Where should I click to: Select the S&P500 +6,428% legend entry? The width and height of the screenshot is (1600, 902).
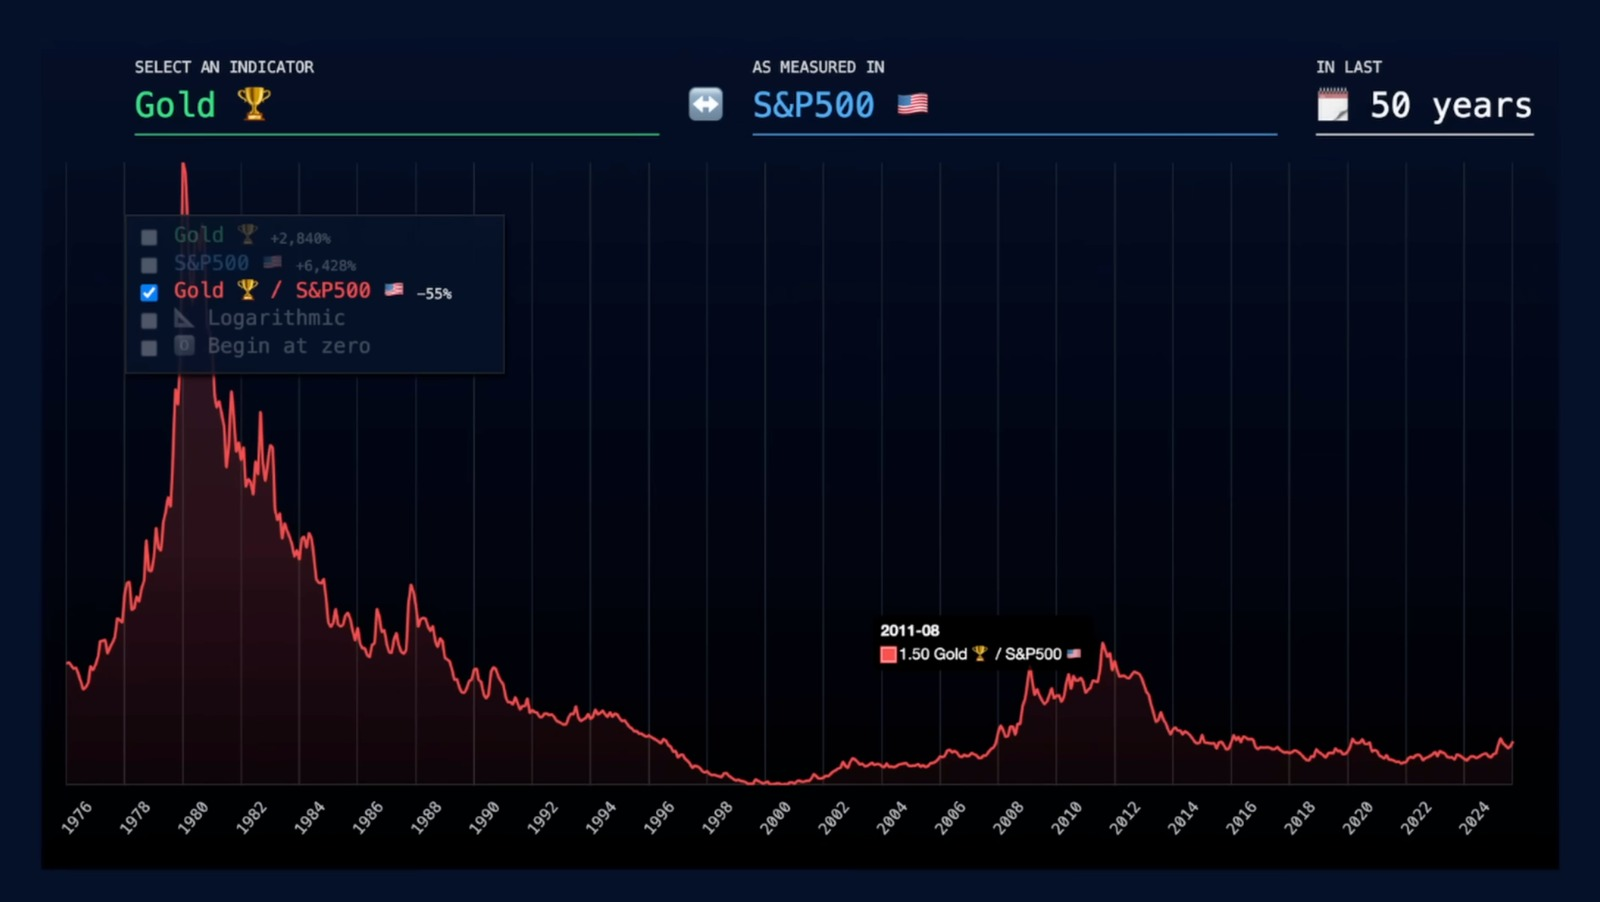click(211, 263)
